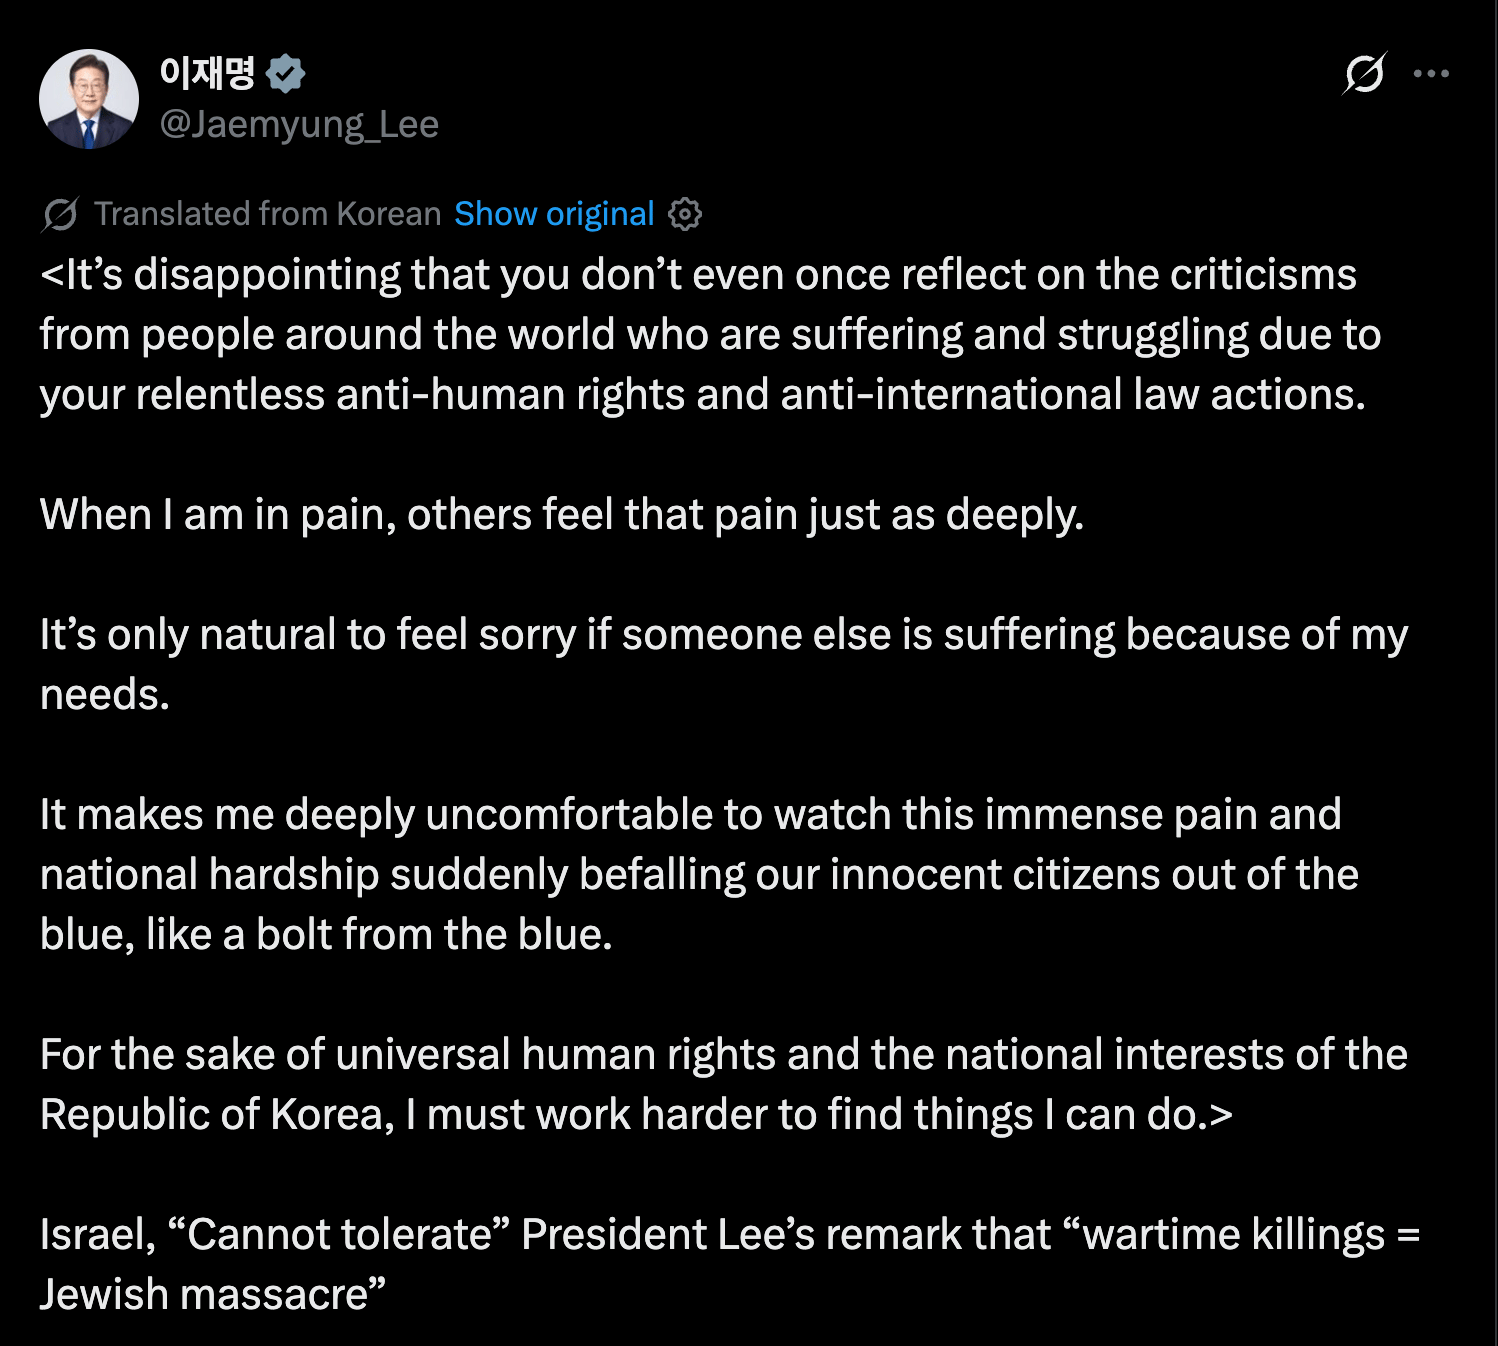Click the line "When I am in pain"
Image resolution: width=1498 pixels, height=1346 pixels.
(x=561, y=515)
